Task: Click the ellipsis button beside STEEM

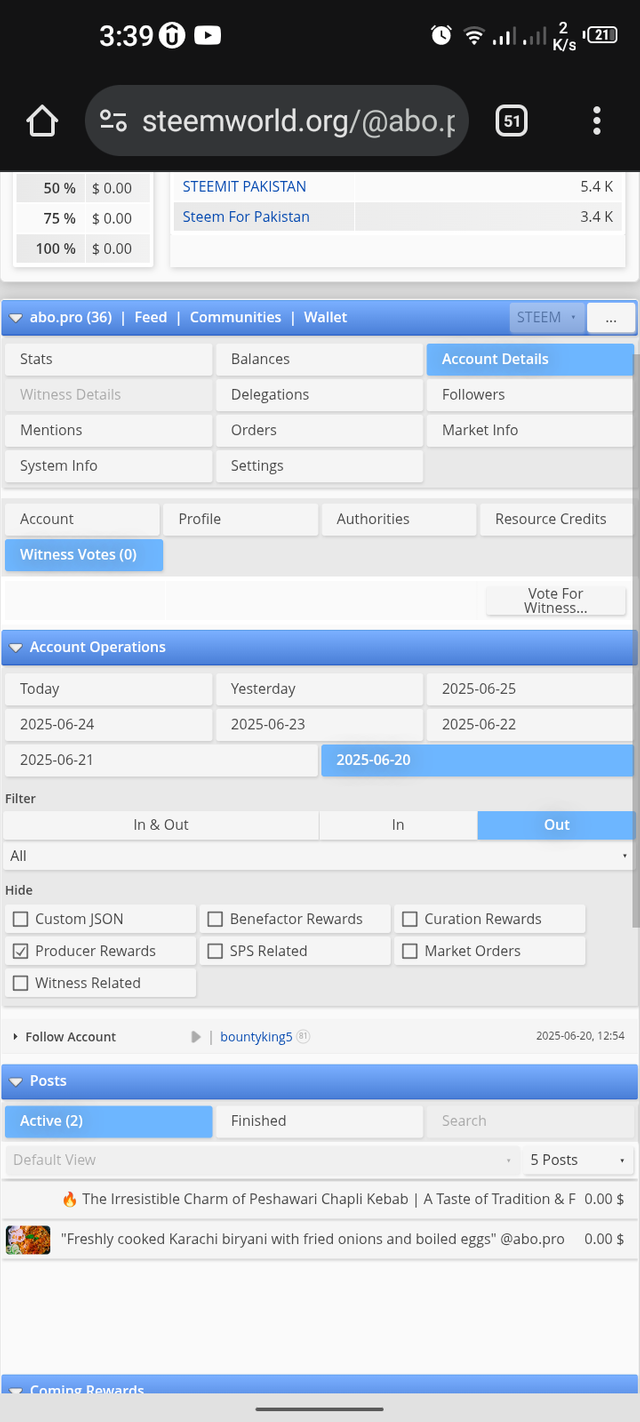Action: point(611,318)
